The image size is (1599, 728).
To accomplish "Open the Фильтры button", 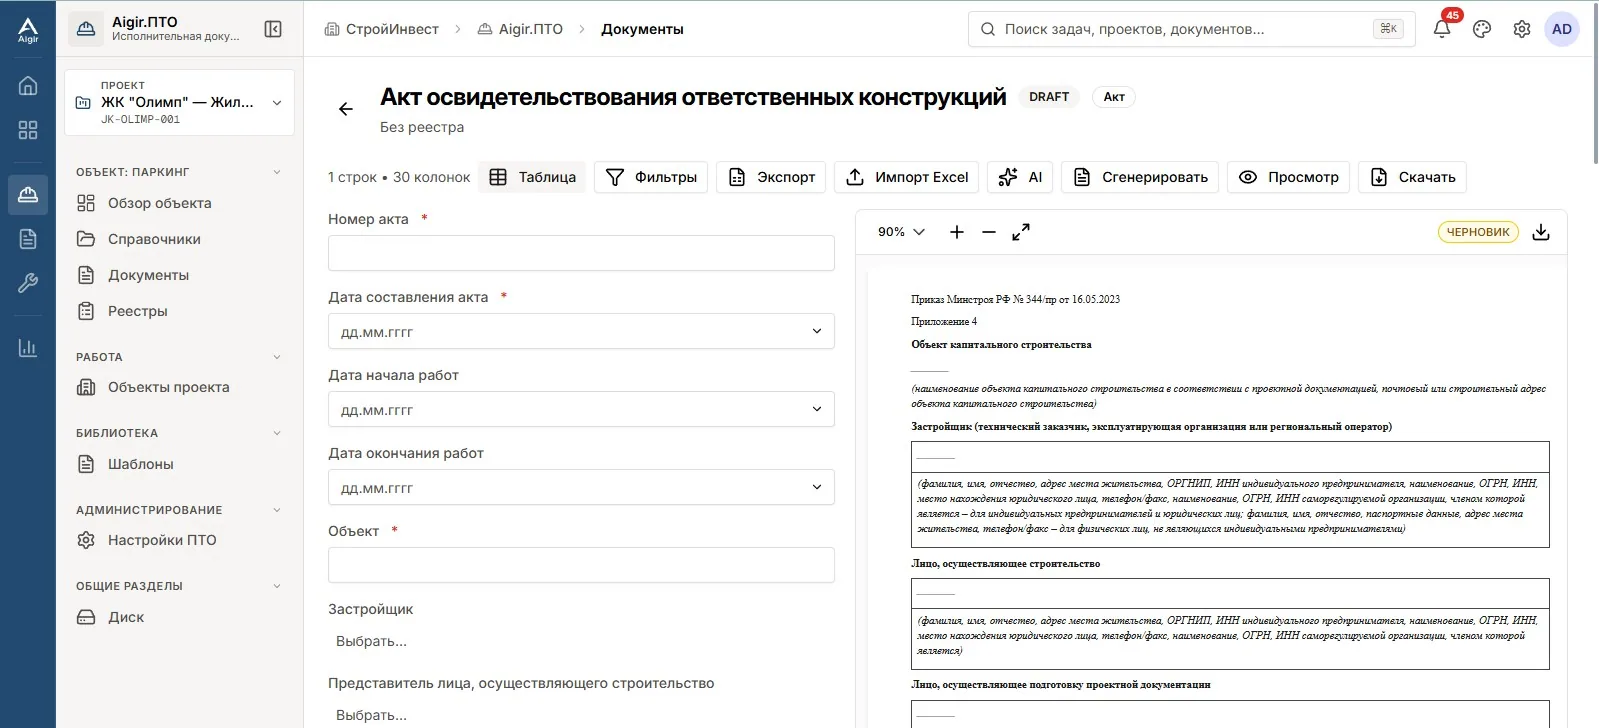I will 651,177.
